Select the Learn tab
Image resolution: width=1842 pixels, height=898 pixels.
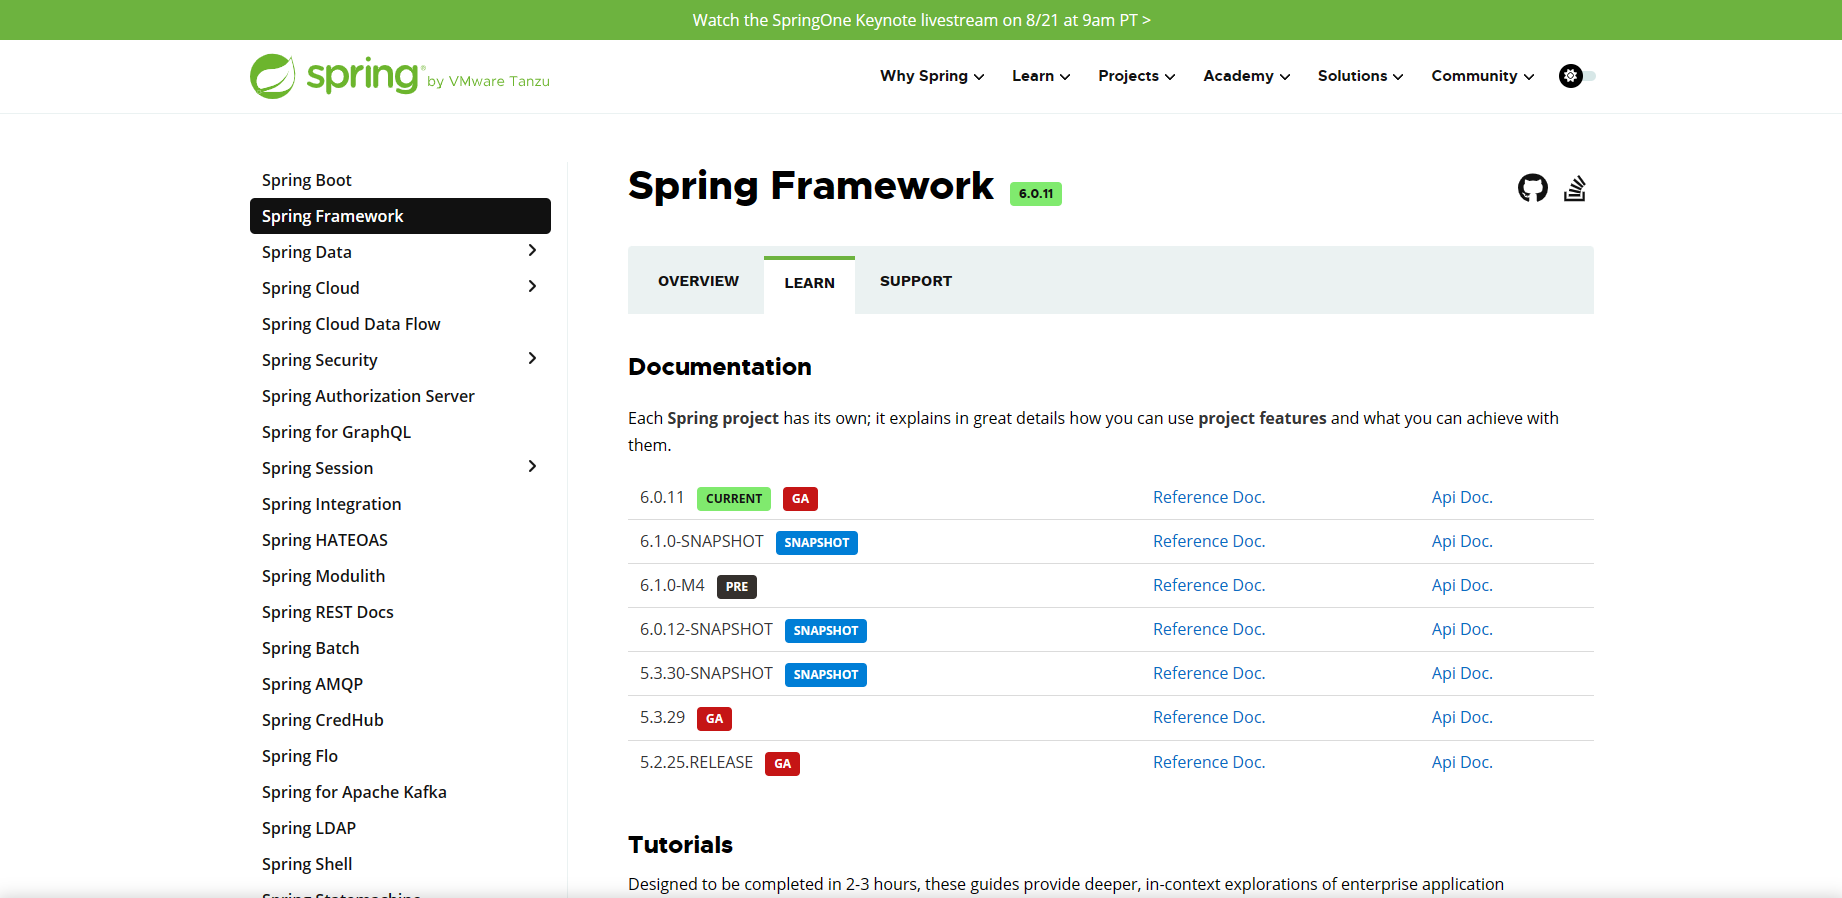click(809, 284)
